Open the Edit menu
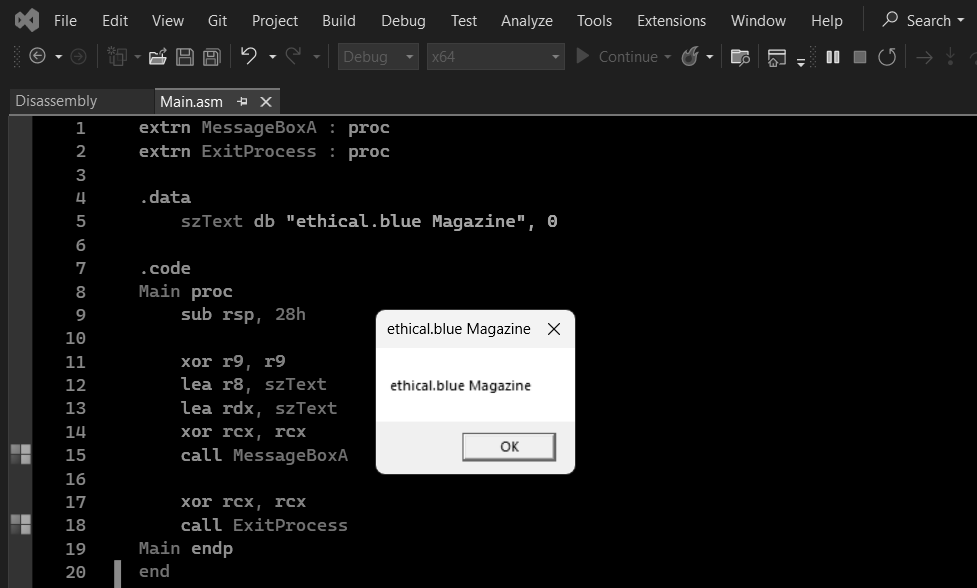 (x=115, y=21)
